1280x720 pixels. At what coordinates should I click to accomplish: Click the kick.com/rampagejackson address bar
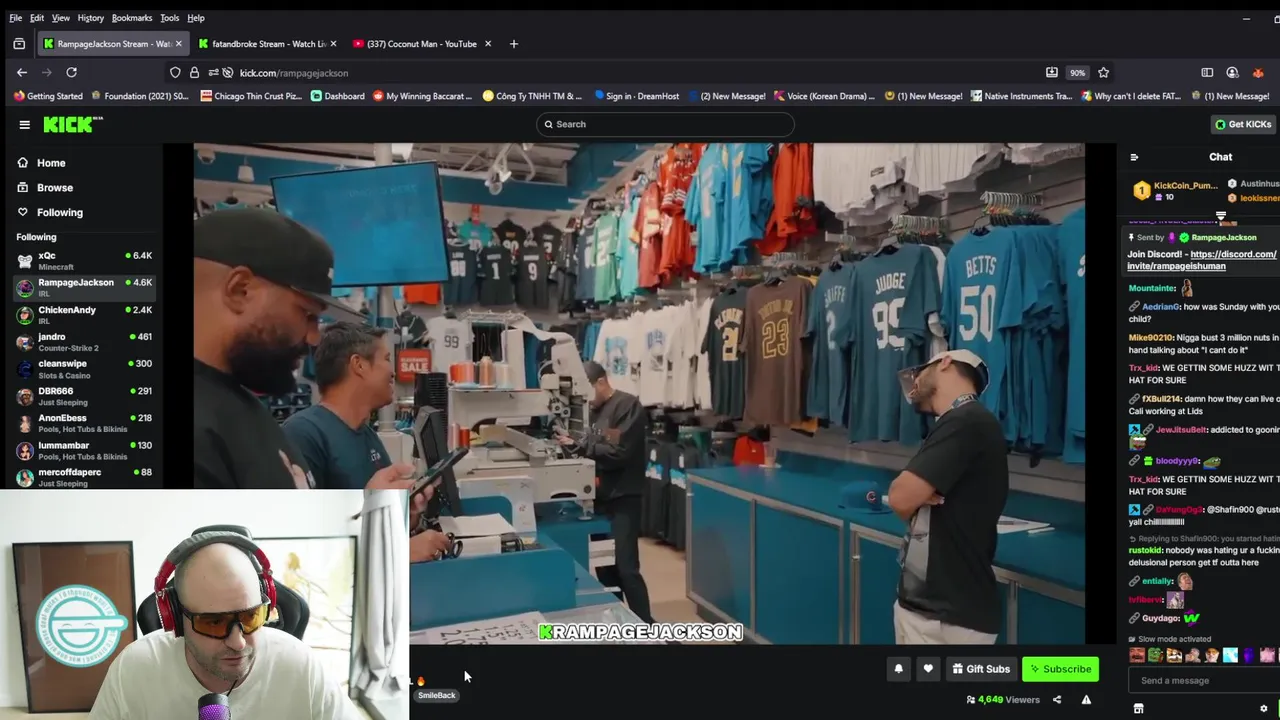294,73
